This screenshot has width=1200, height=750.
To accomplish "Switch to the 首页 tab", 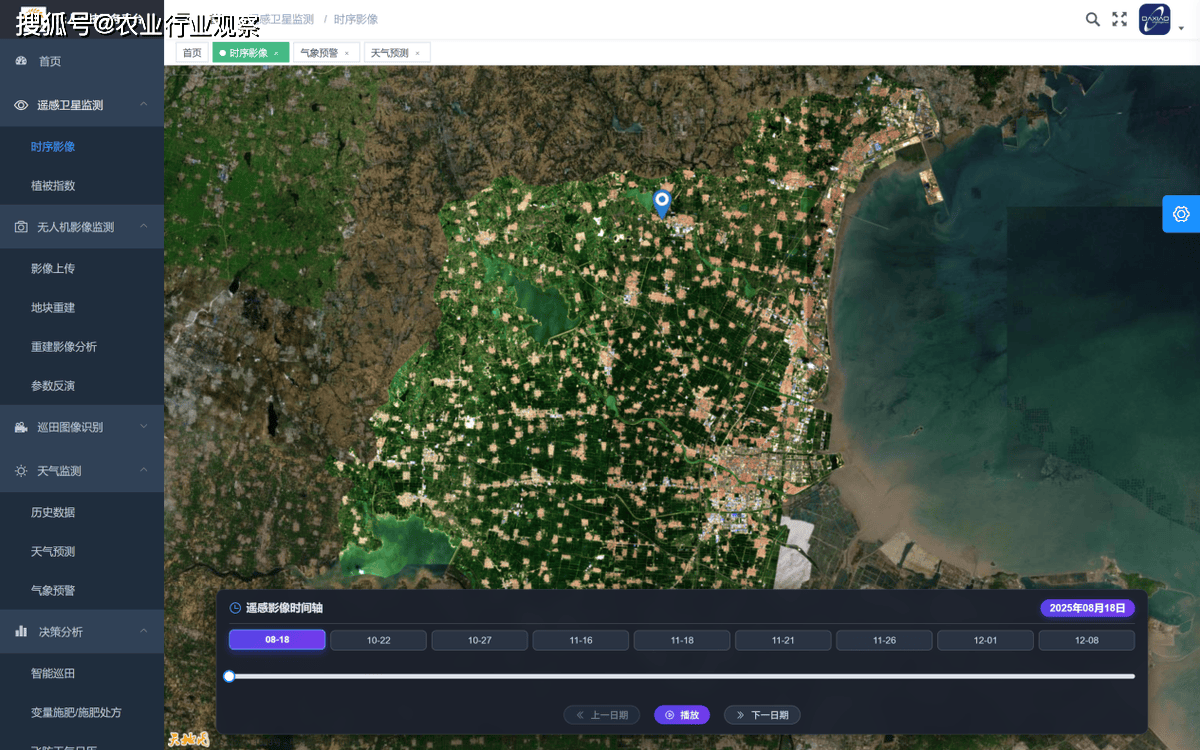I will coord(192,53).
